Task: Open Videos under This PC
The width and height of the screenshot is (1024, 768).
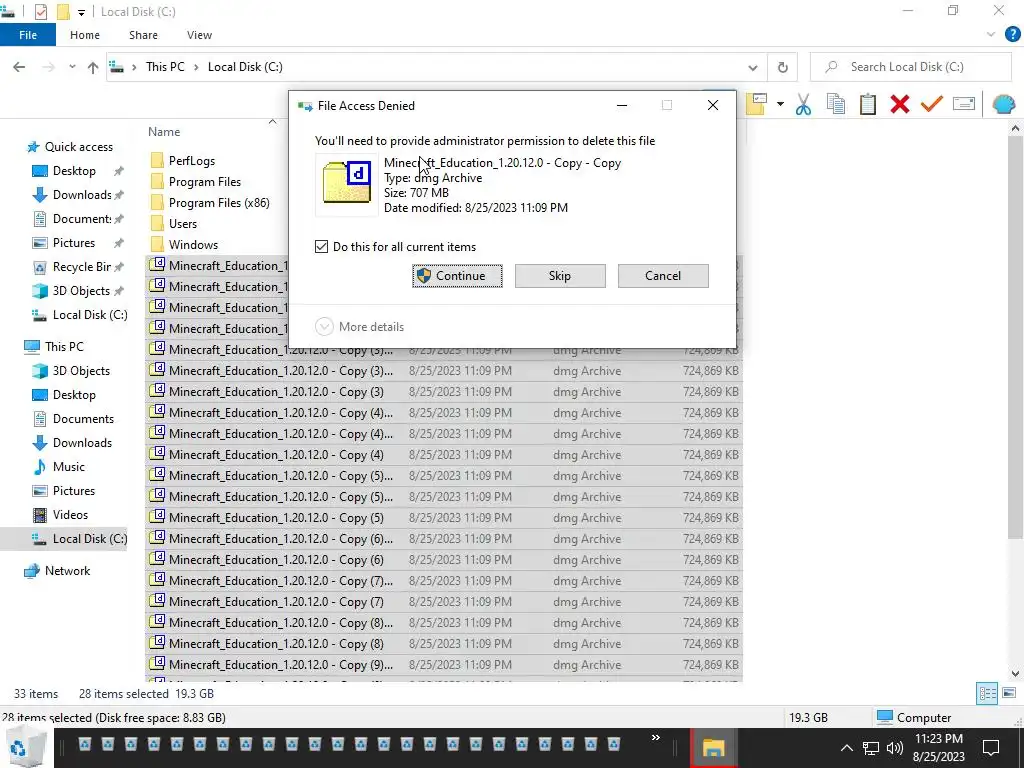Action: pos(70,515)
